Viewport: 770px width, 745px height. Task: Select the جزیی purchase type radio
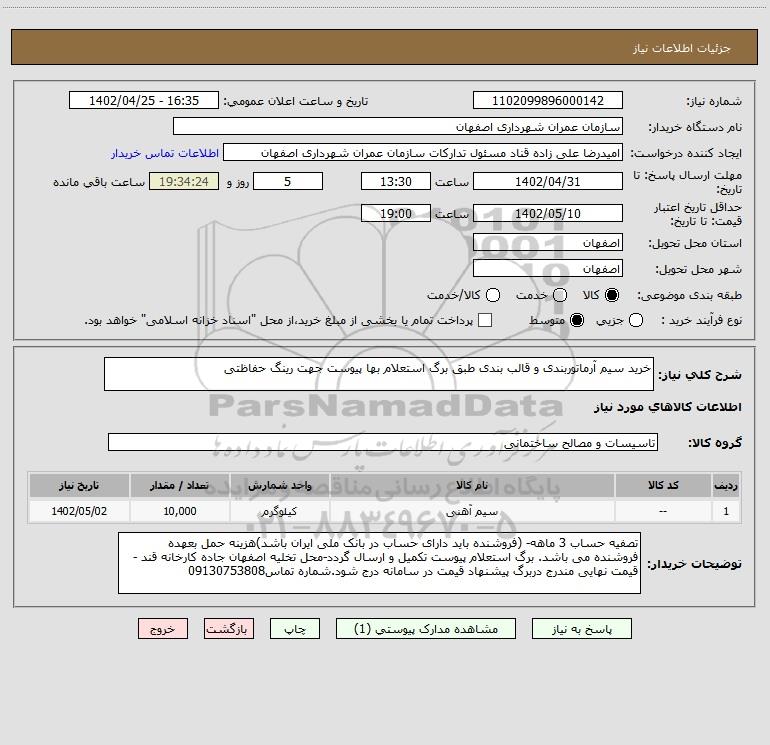pyautogui.click(x=635, y=320)
